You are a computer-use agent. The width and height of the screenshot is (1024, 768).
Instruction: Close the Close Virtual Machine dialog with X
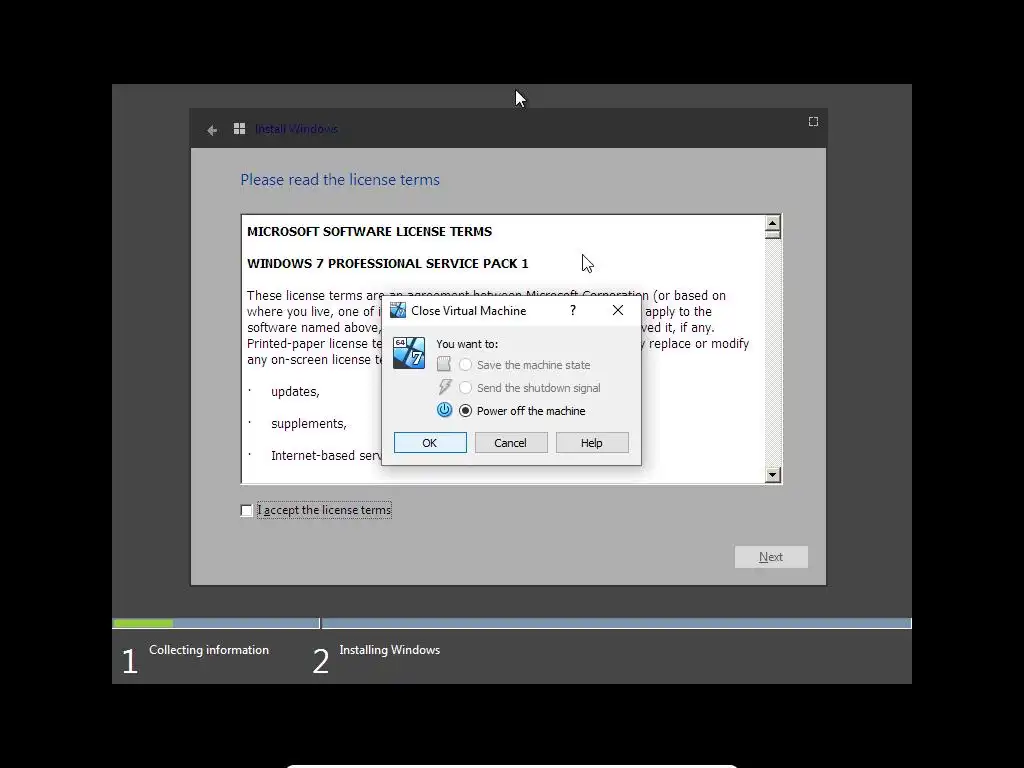(618, 310)
